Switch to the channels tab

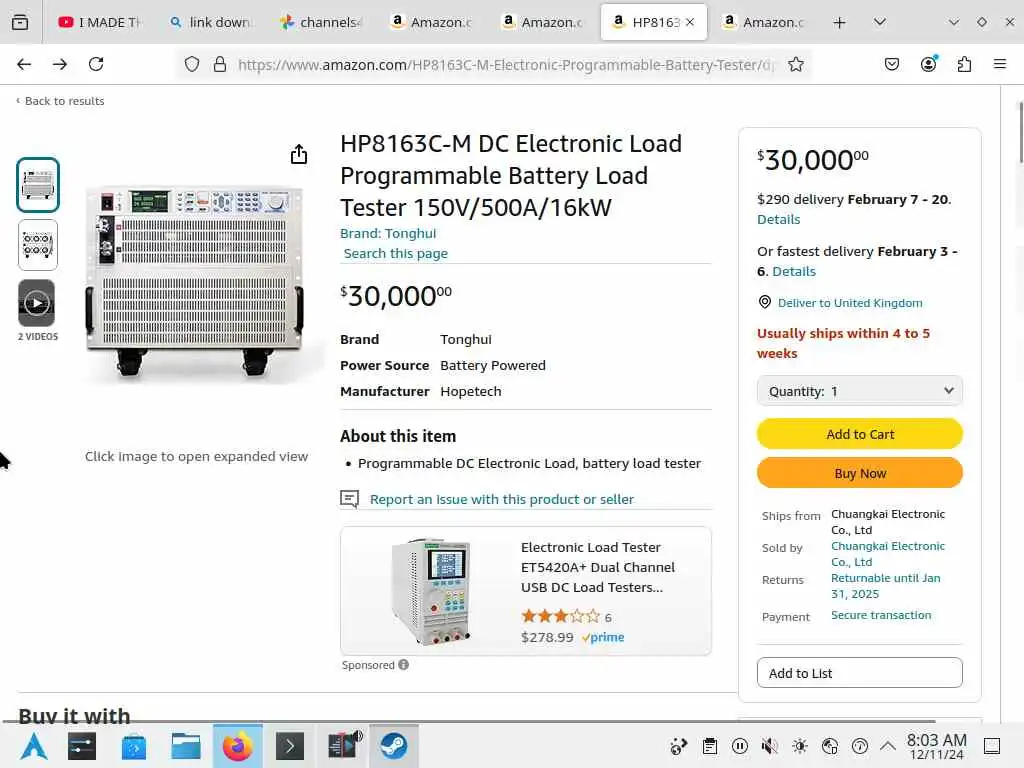(321, 22)
